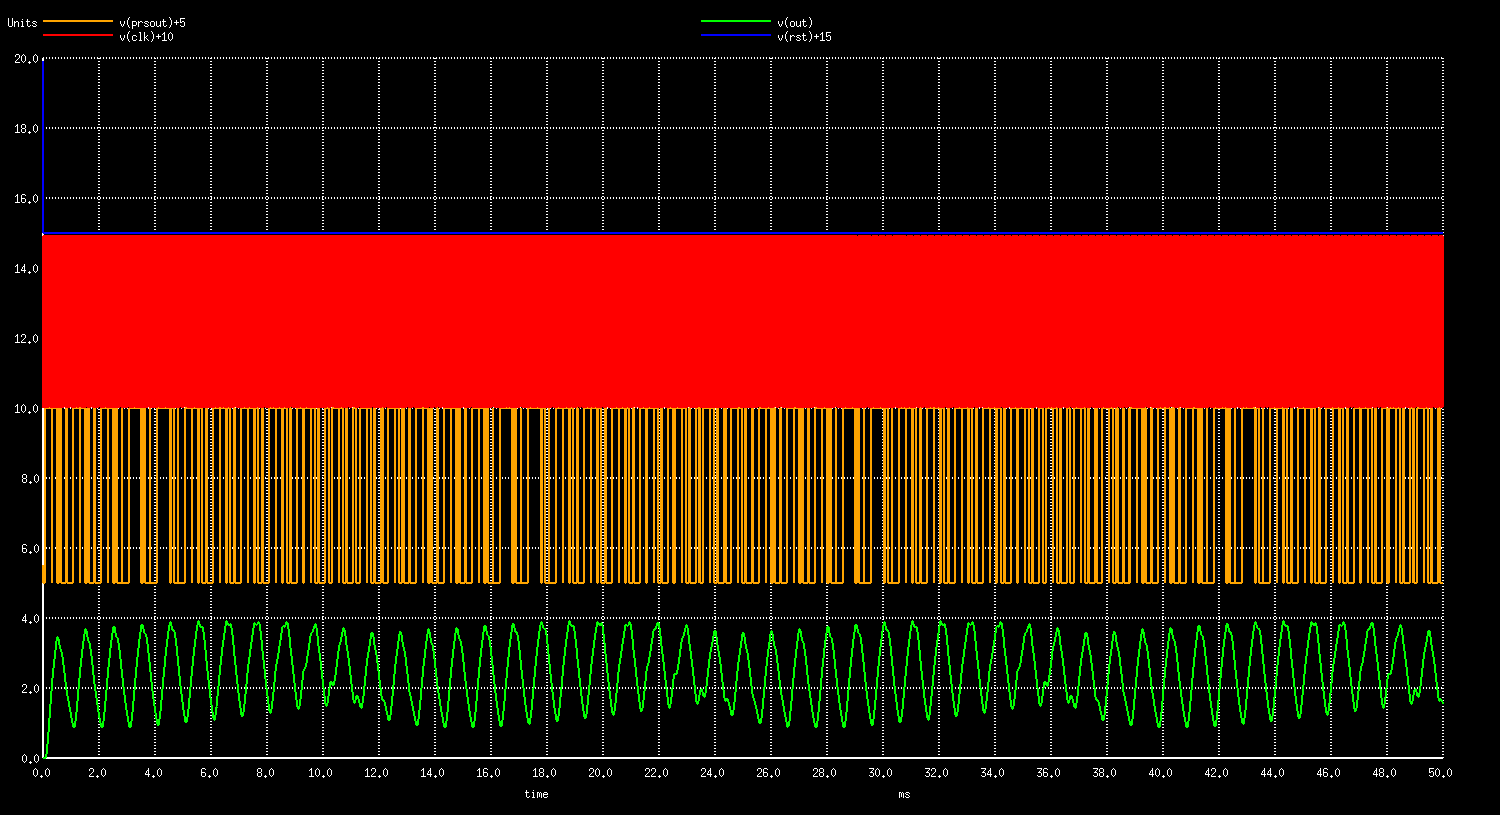Viewport: 1500px width, 815px height.
Task: Click the 10.0 x-axis tick label
Action: point(321,773)
